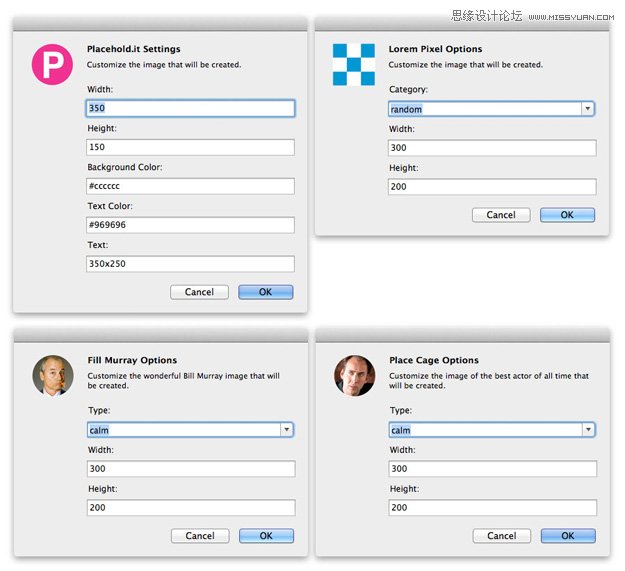Focus the Background Color field #cccccc
The image size is (625, 571).
tap(190, 186)
